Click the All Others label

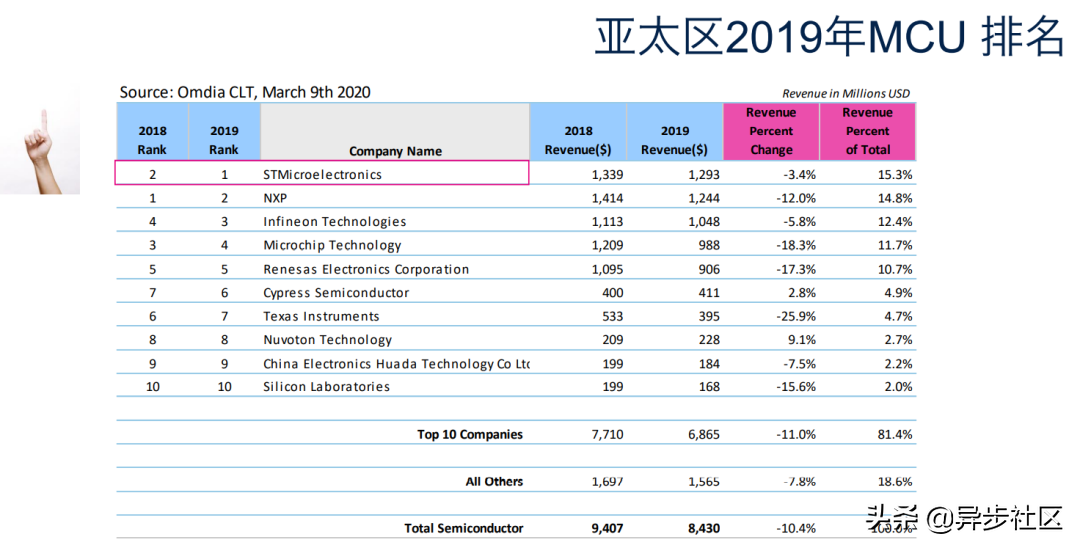[x=494, y=481]
